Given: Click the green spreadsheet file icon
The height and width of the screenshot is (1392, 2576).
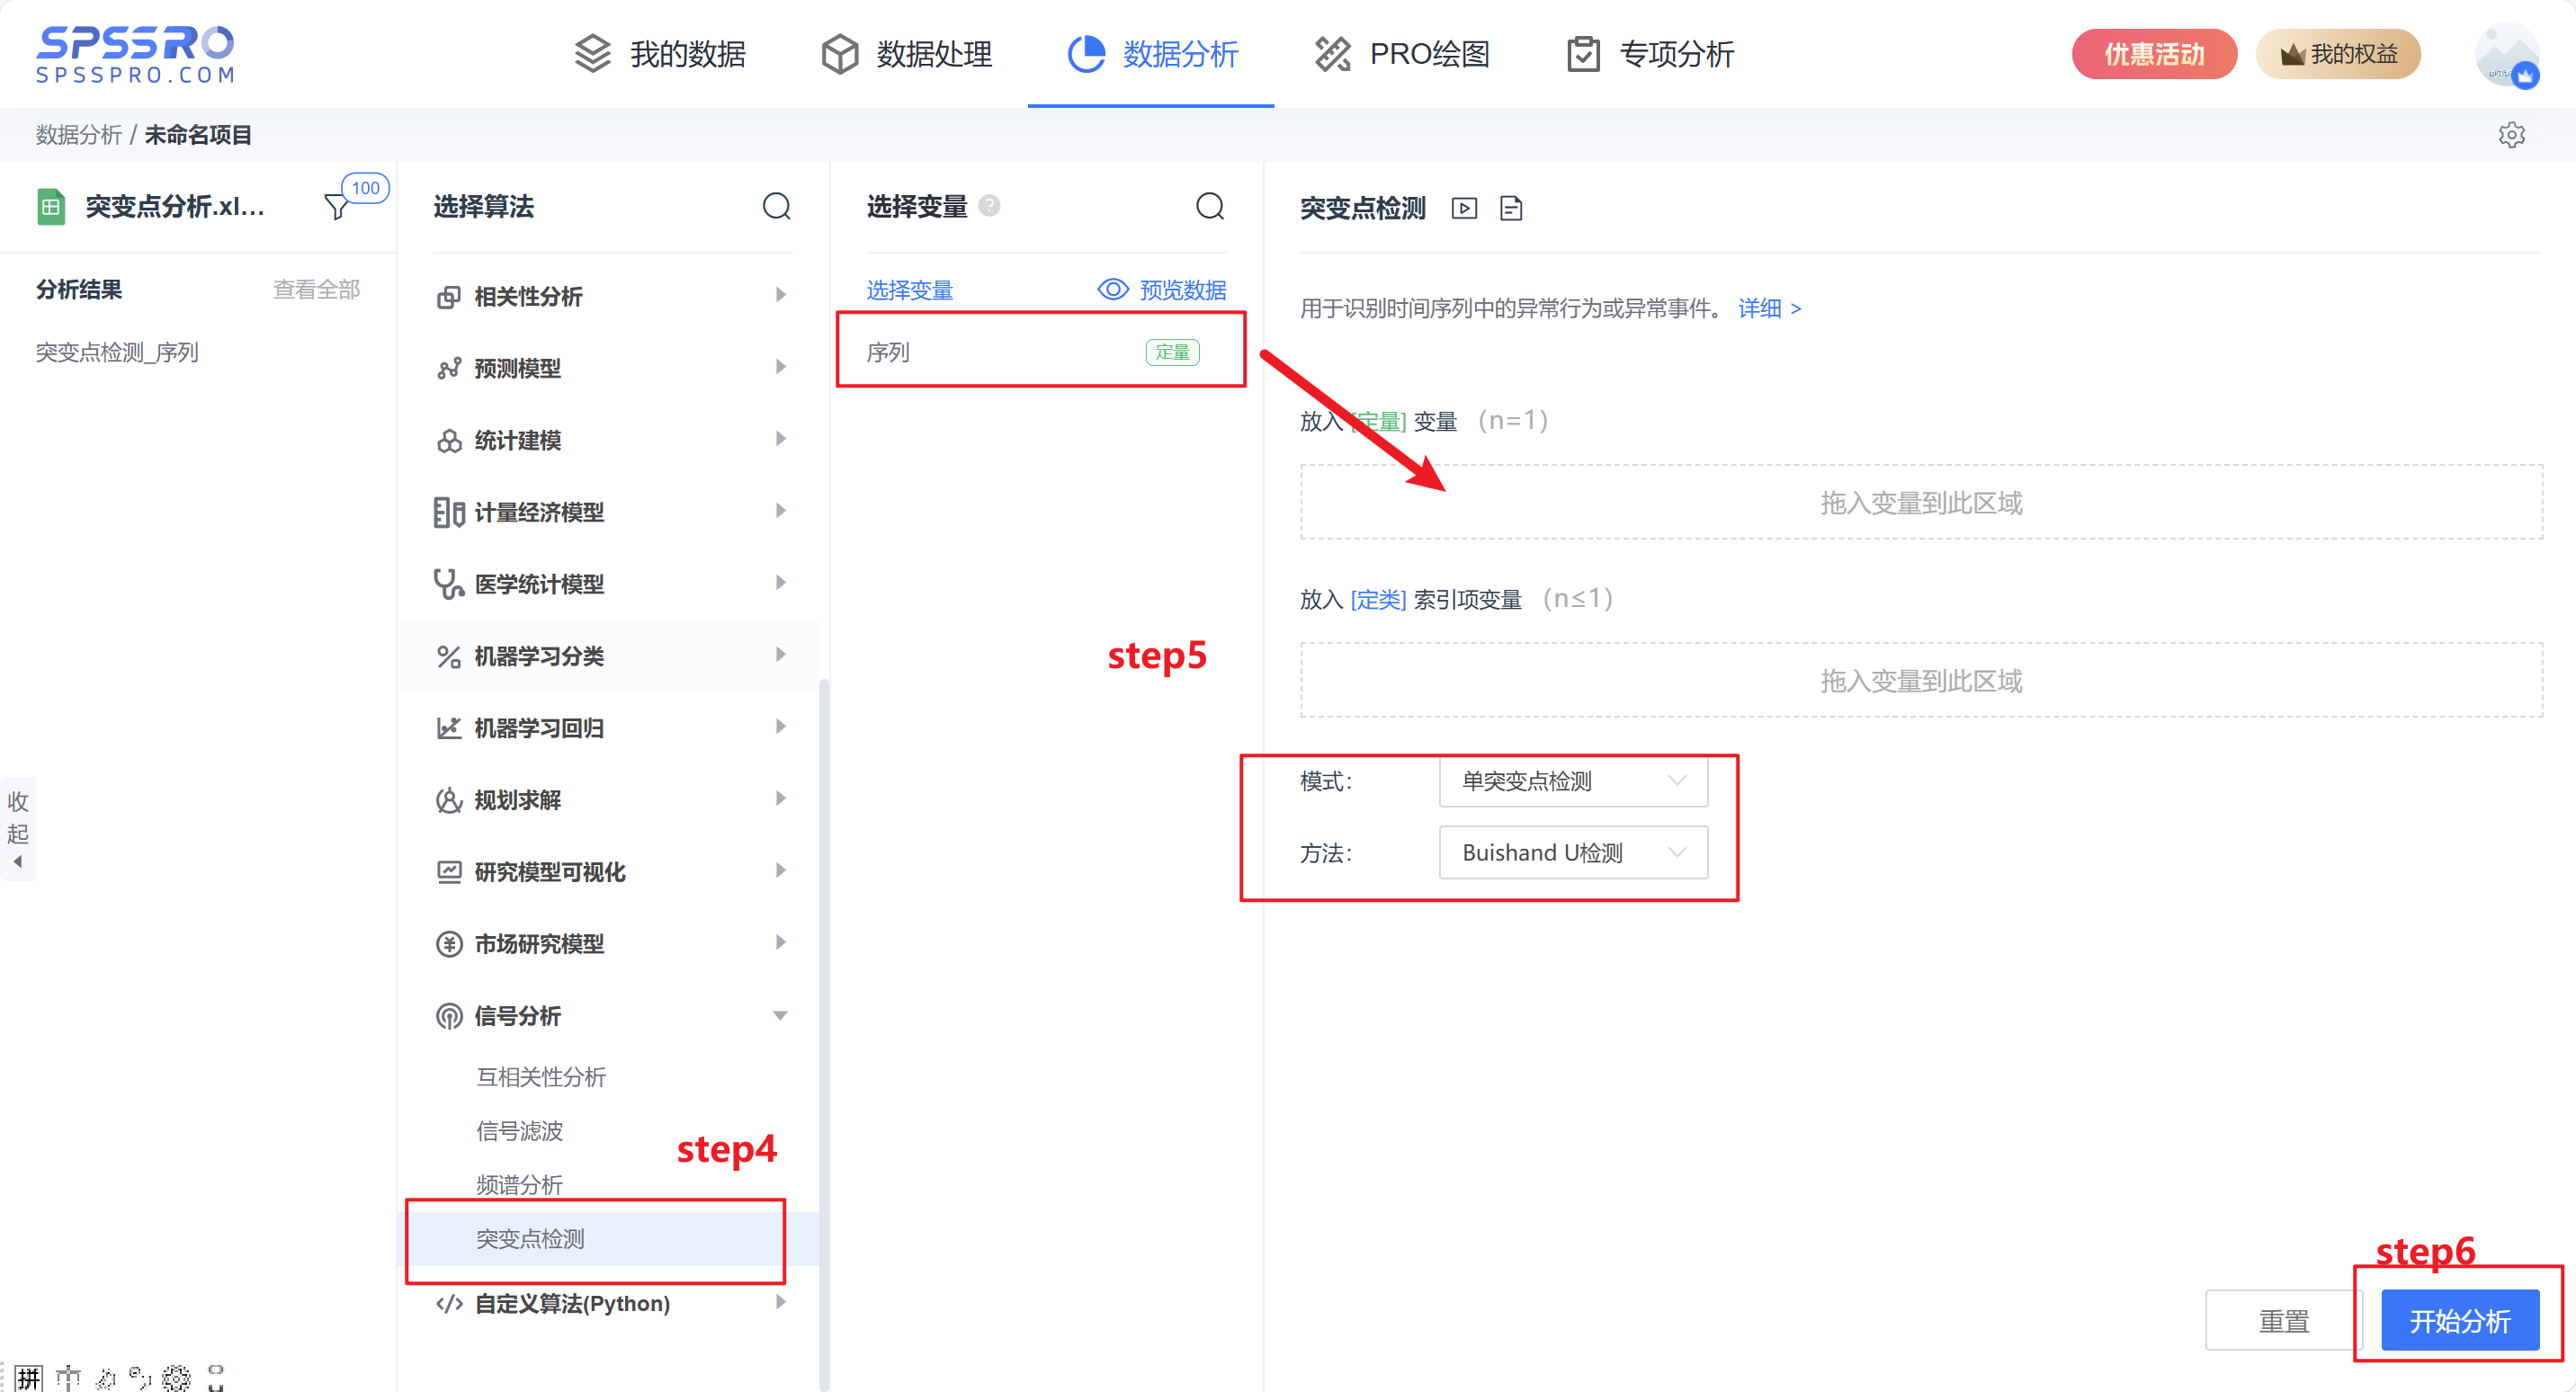Looking at the screenshot, I should coord(51,207).
